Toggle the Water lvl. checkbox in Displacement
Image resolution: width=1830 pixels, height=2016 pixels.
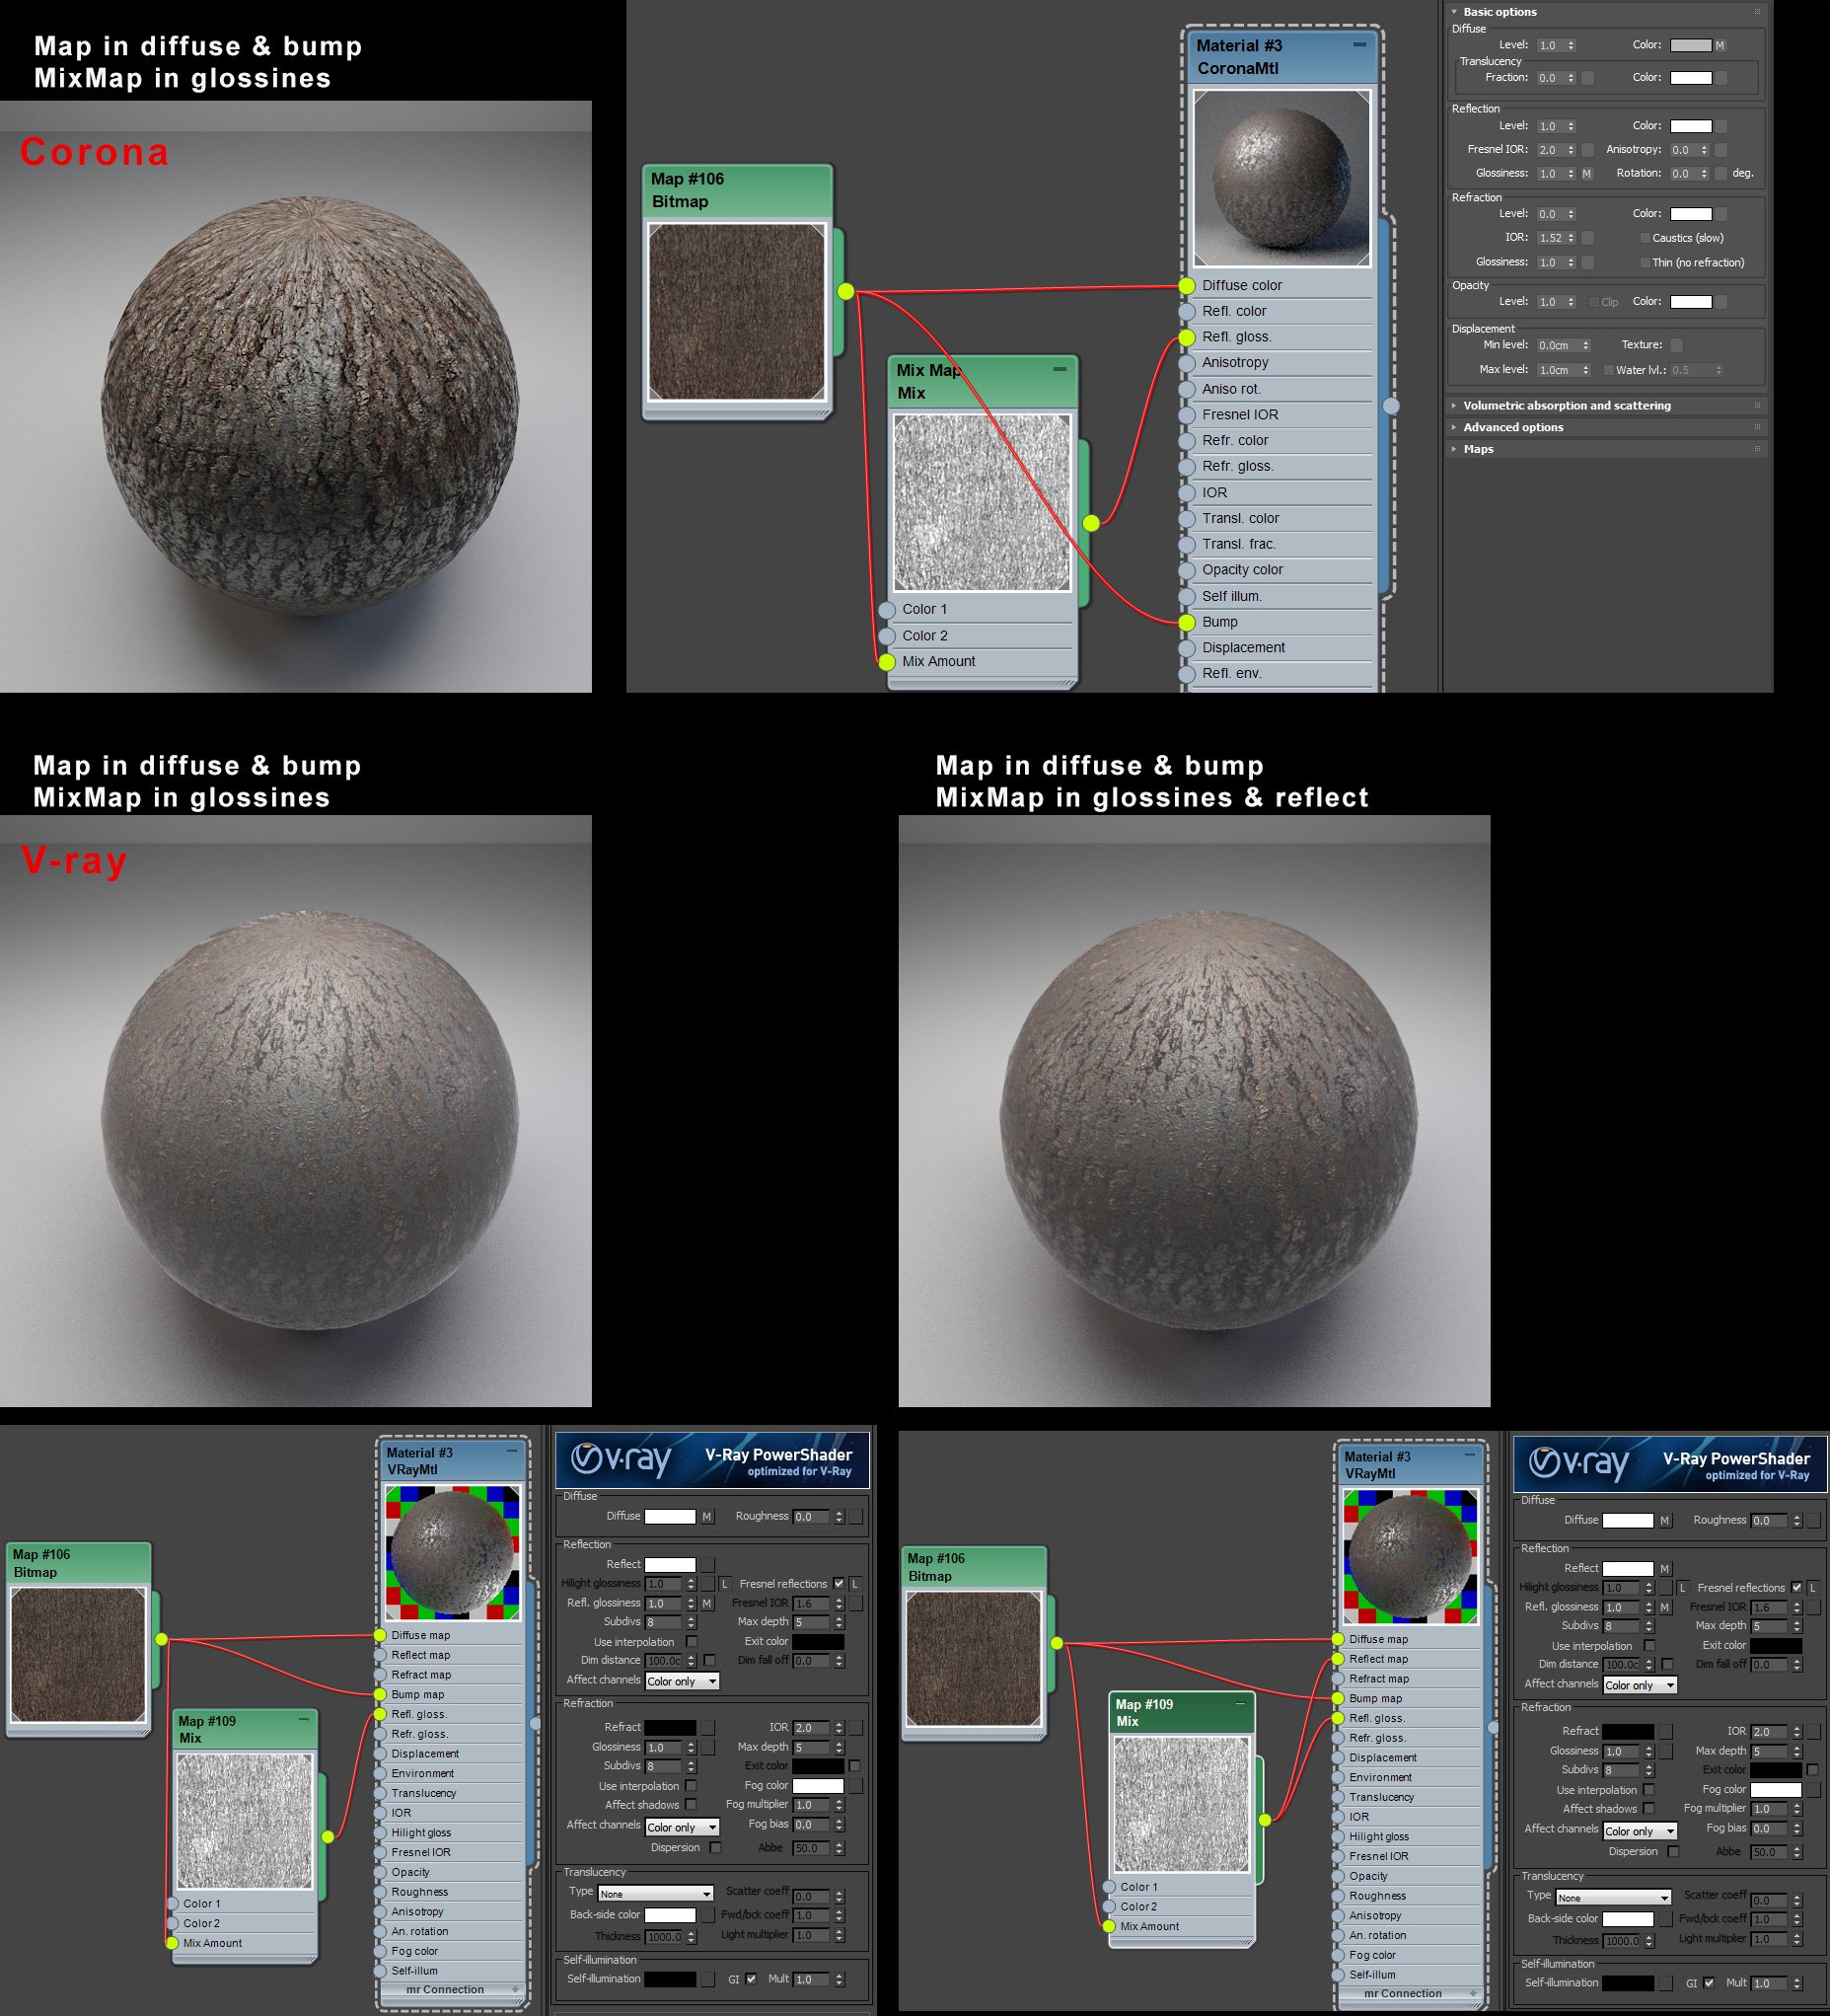(1608, 370)
